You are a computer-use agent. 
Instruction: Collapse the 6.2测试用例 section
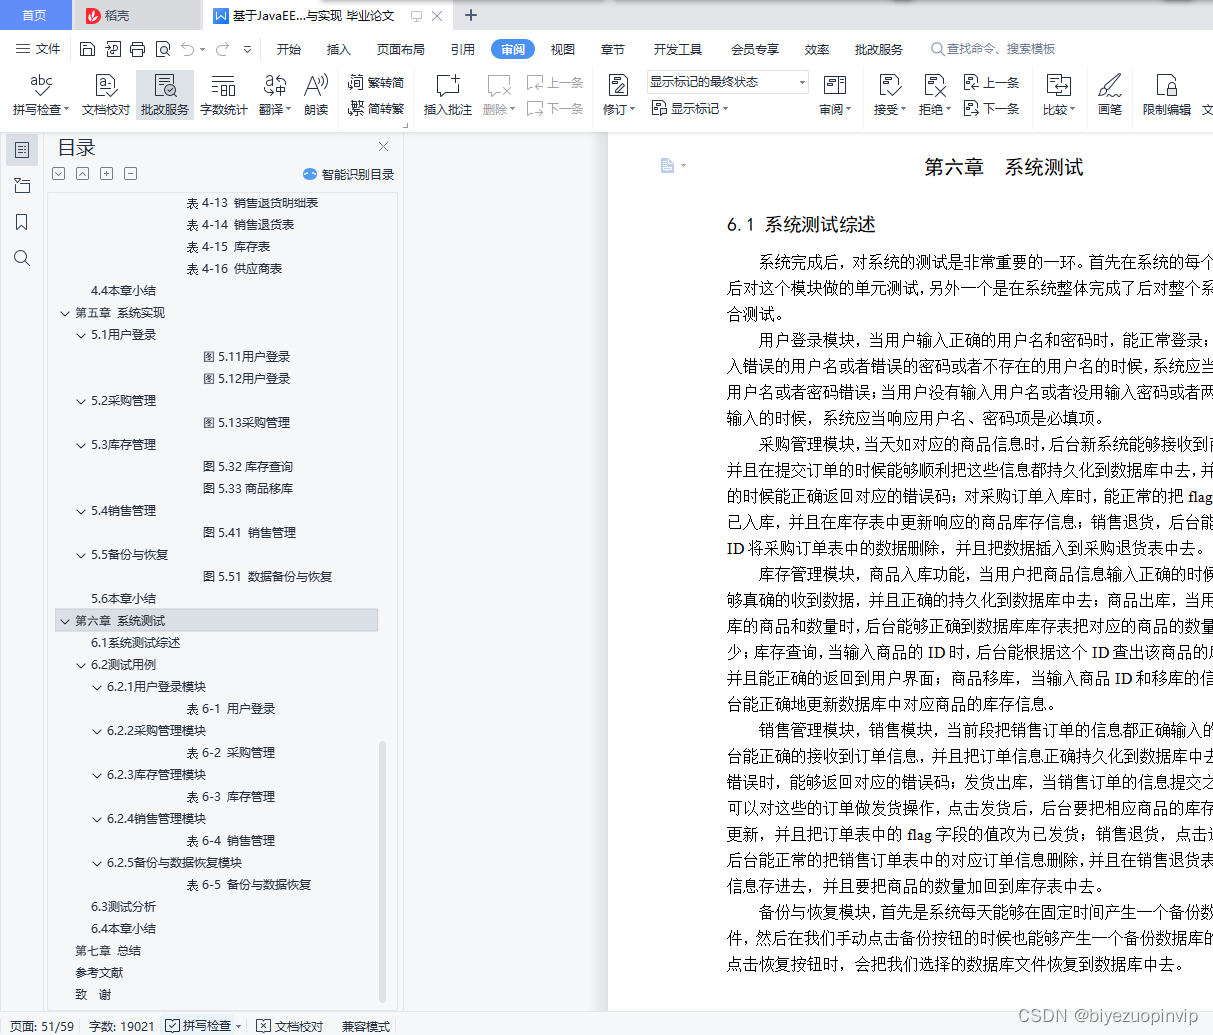click(x=80, y=665)
